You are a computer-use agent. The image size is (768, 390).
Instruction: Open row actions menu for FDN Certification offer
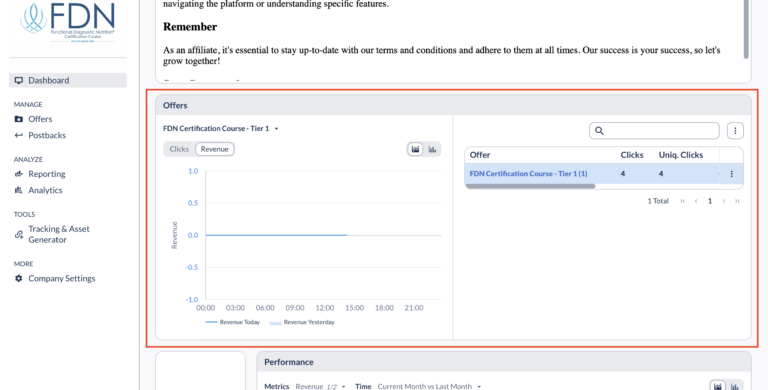click(732, 174)
